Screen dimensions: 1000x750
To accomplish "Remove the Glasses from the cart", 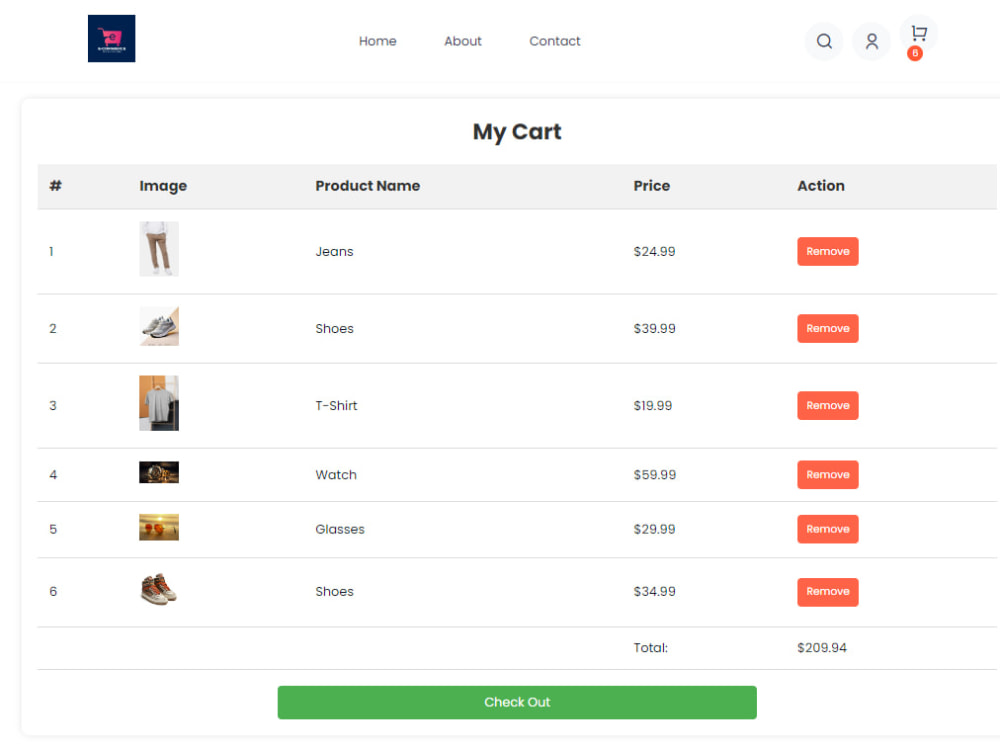I will (x=827, y=529).
